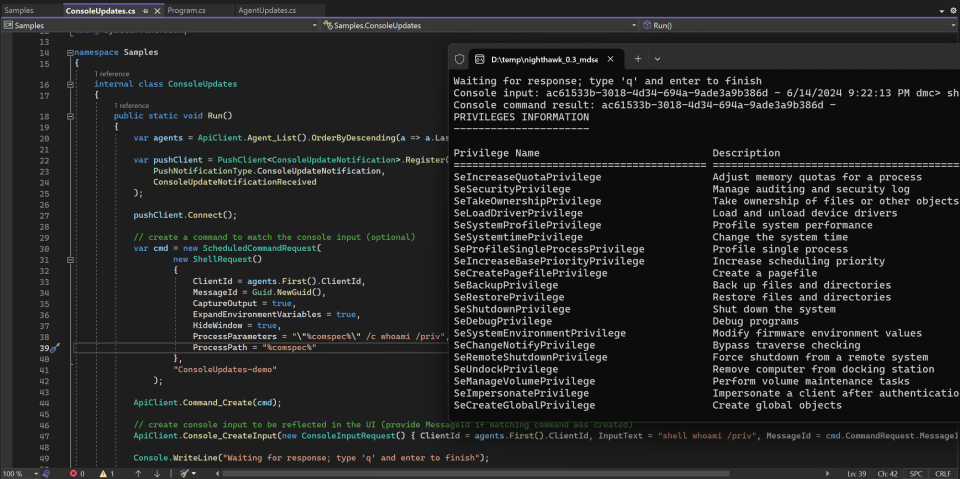
Task: Pin the ConsoleUpdates.cs tab
Action: (146, 10)
